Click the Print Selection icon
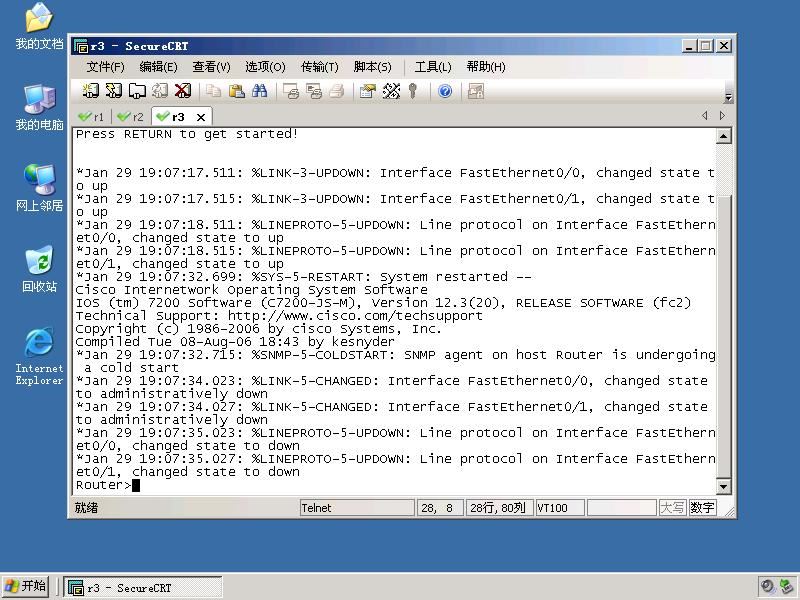 click(x=314, y=91)
